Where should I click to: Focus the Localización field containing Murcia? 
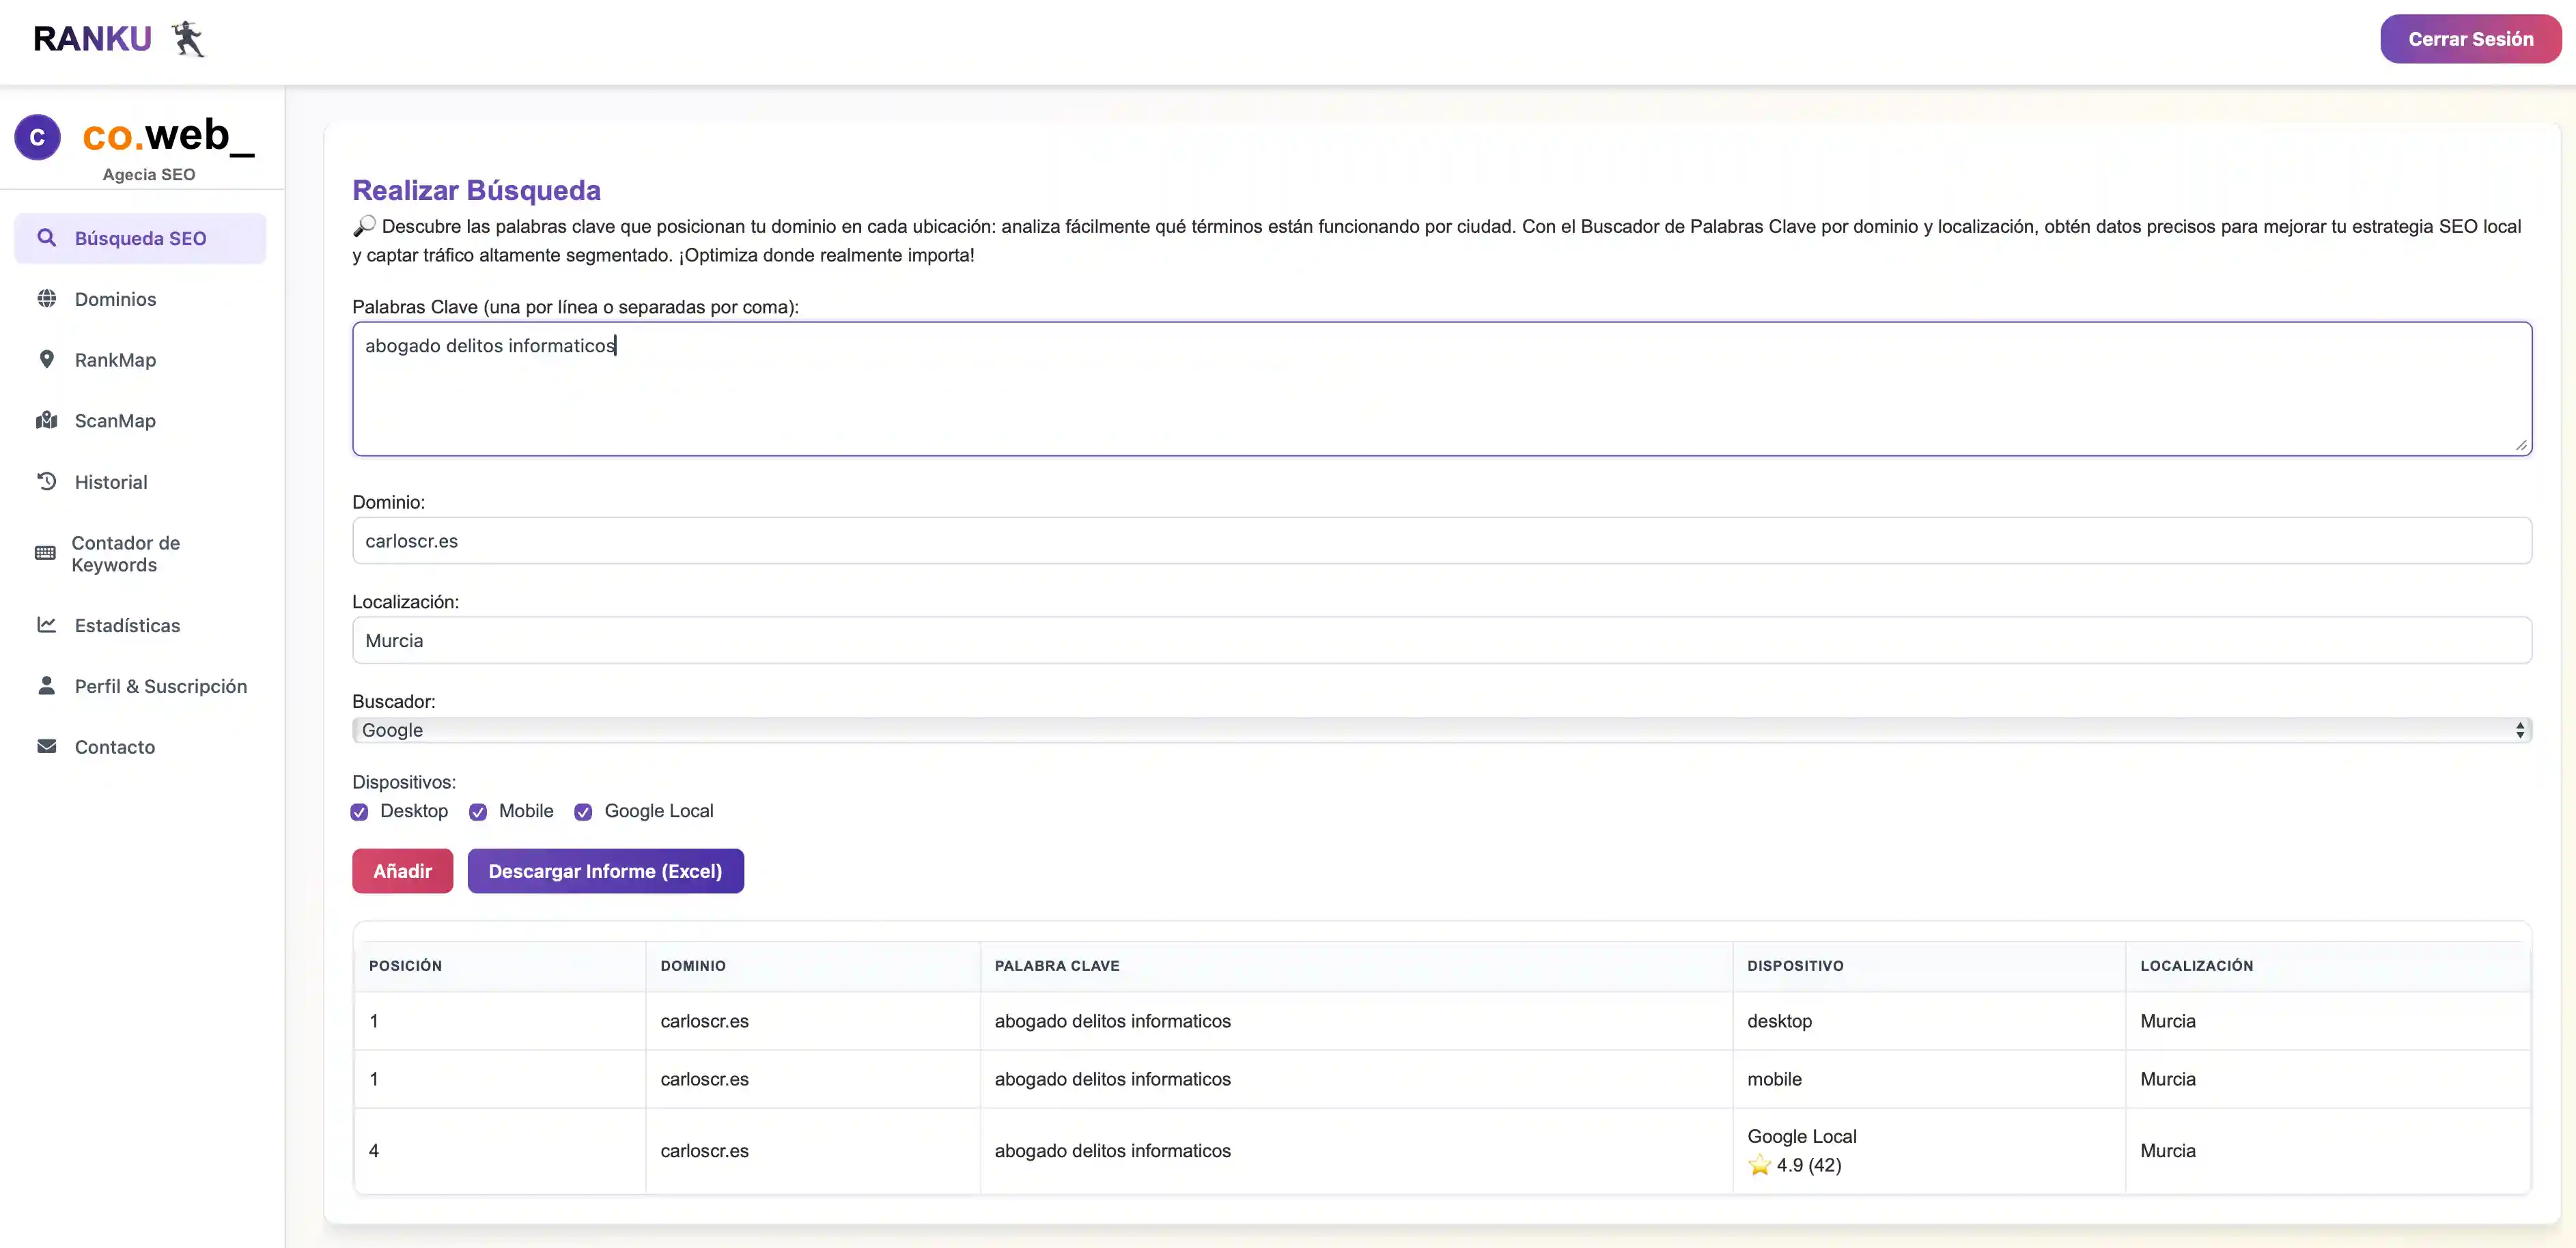point(1441,641)
